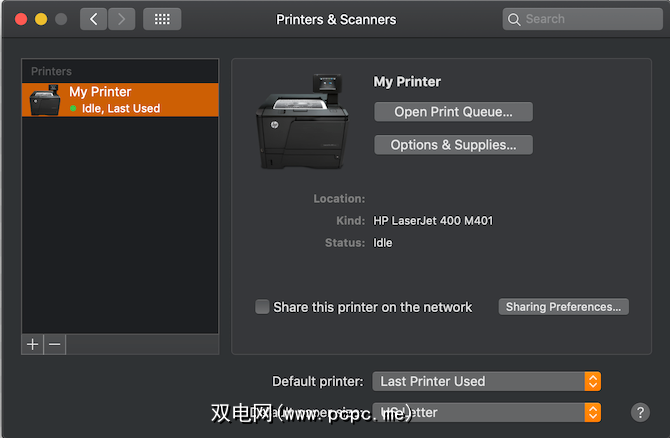Open the default paper size dropdown

point(592,412)
